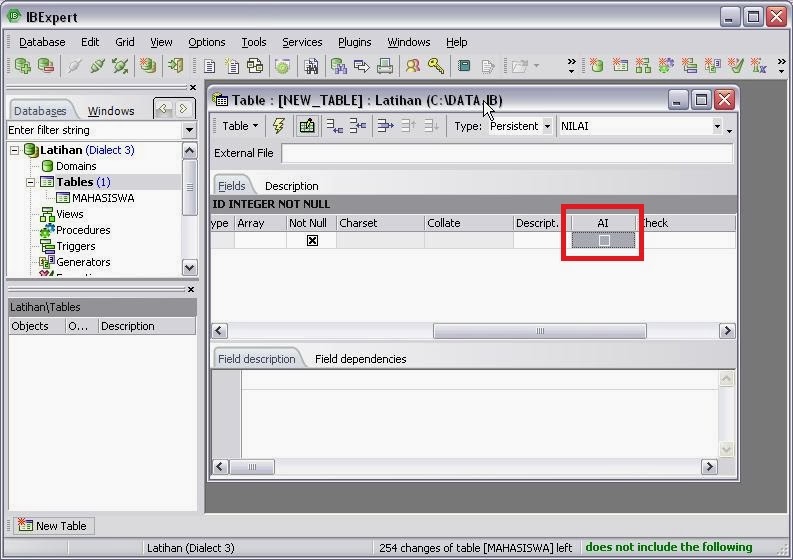Select the MAHASISWA table in tree
The width and height of the screenshot is (793, 560).
point(103,198)
